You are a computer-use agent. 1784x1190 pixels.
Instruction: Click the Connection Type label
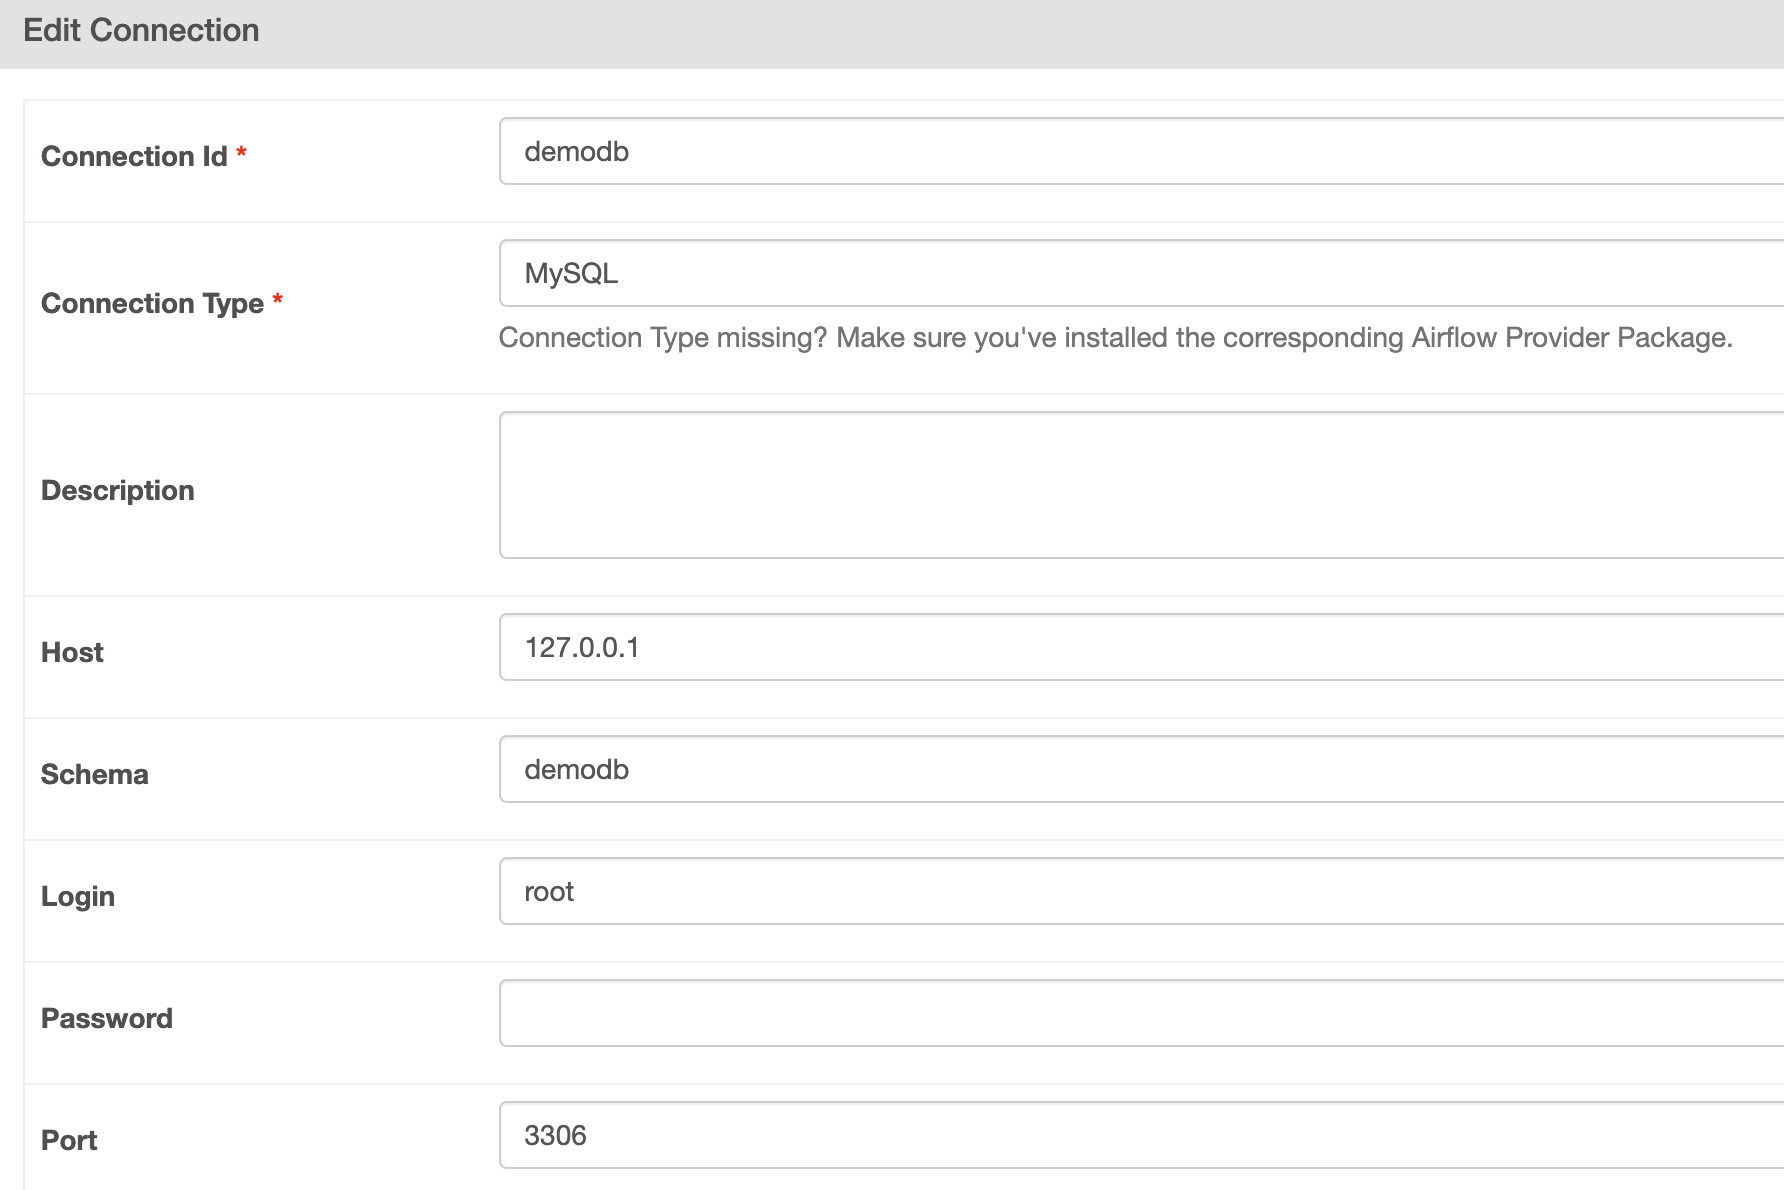click(152, 304)
